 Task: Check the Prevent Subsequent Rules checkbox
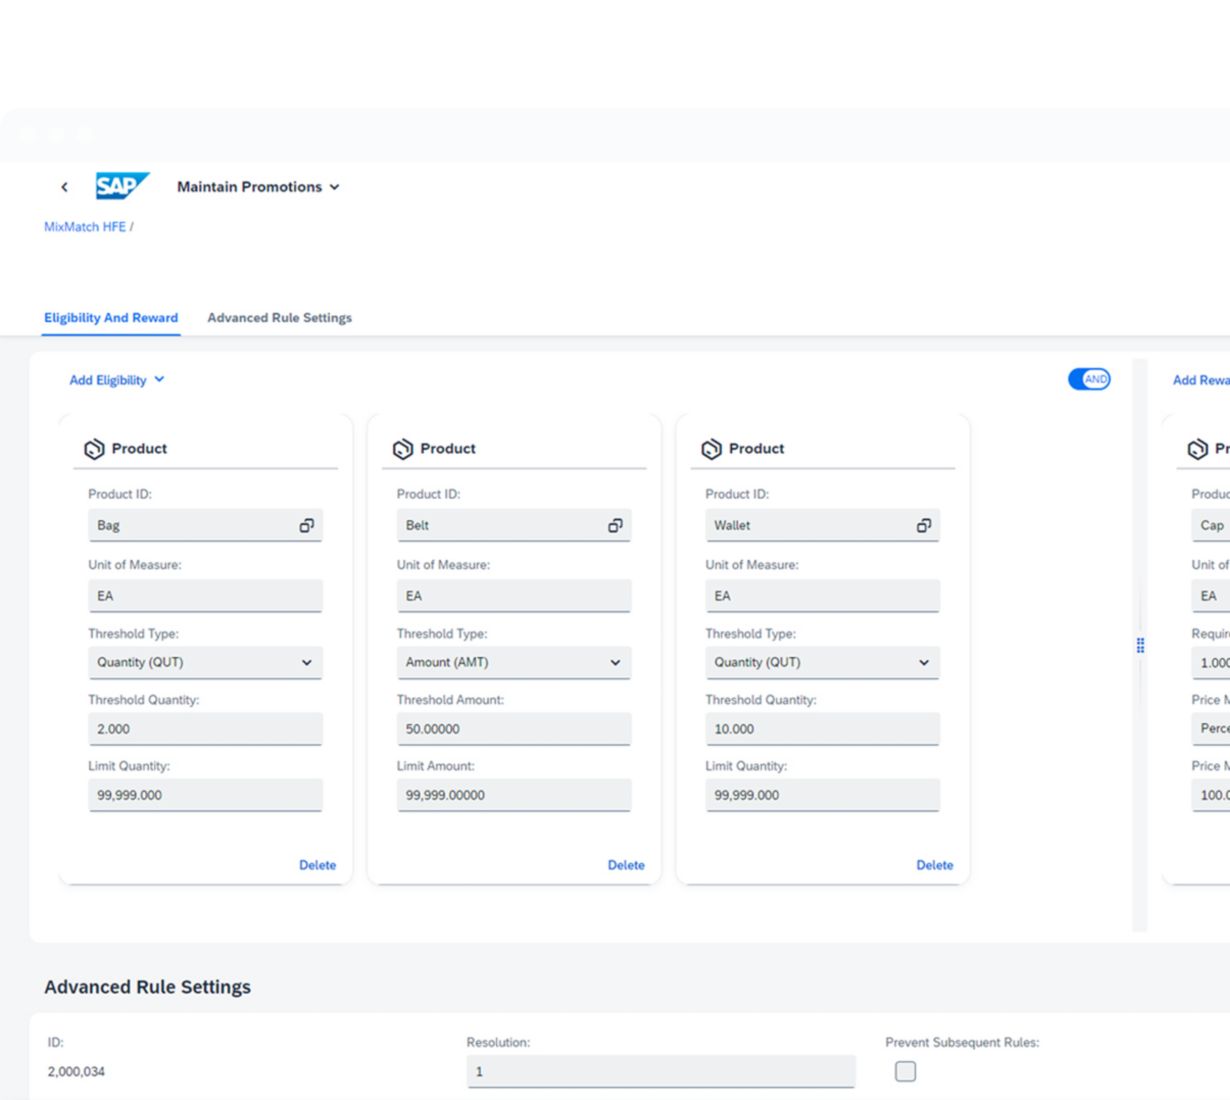[905, 1071]
